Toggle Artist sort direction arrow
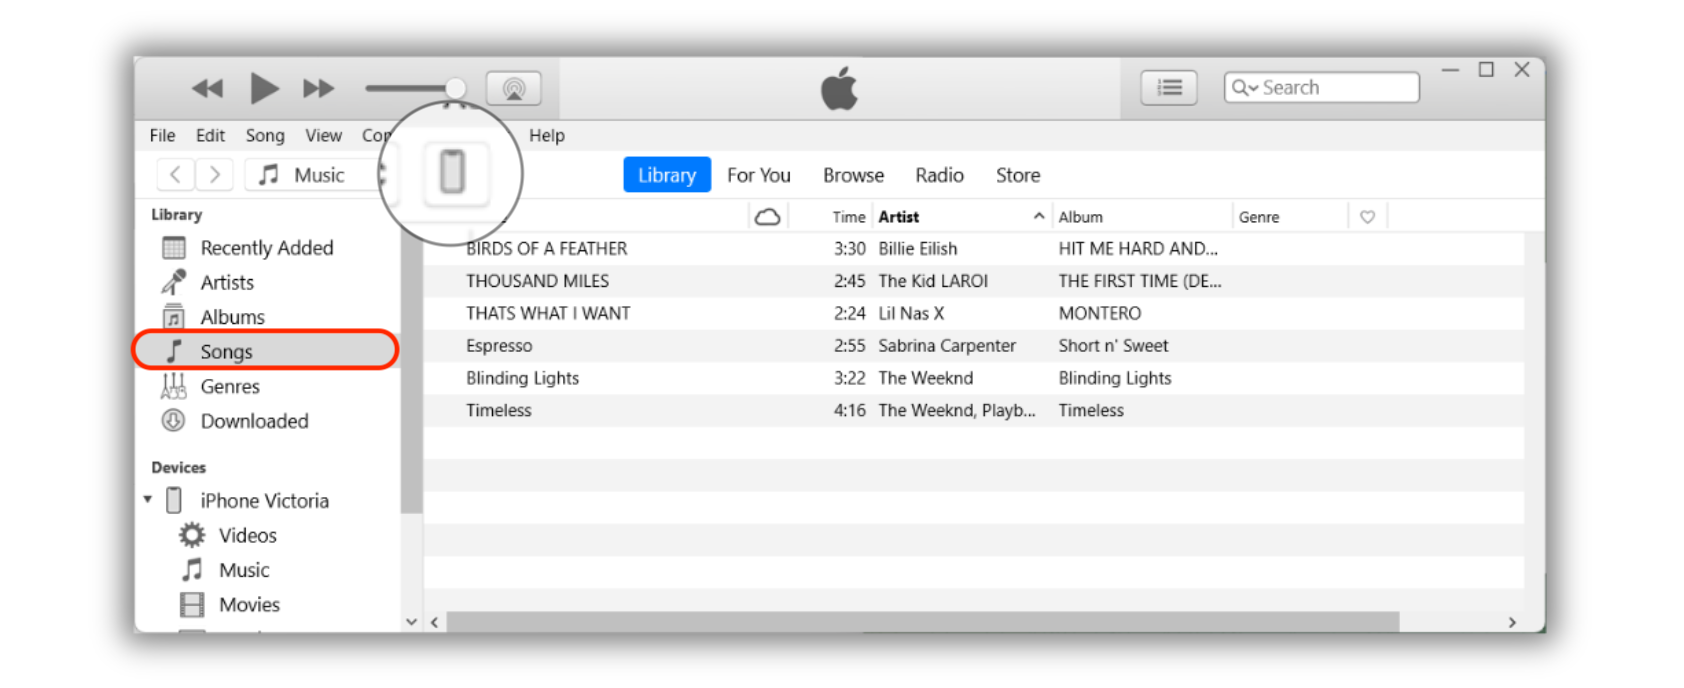 tap(1039, 216)
